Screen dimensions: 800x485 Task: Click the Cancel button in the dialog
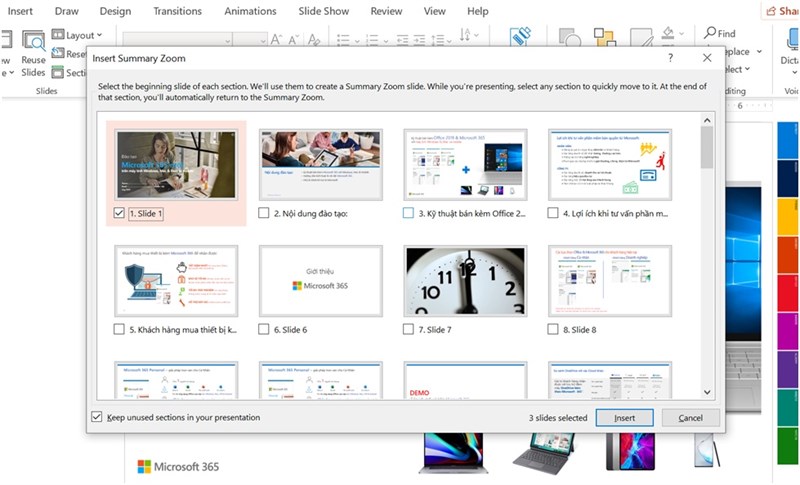tap(691, 418)
